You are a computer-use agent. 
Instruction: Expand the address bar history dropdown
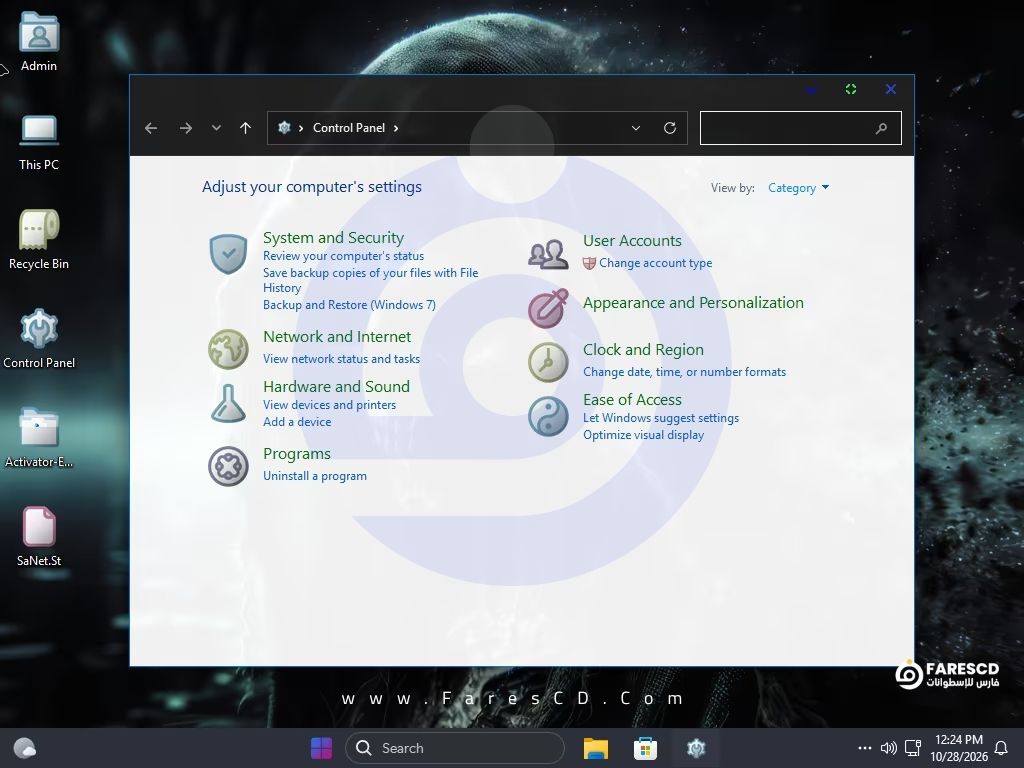click(x=635, y=128)
